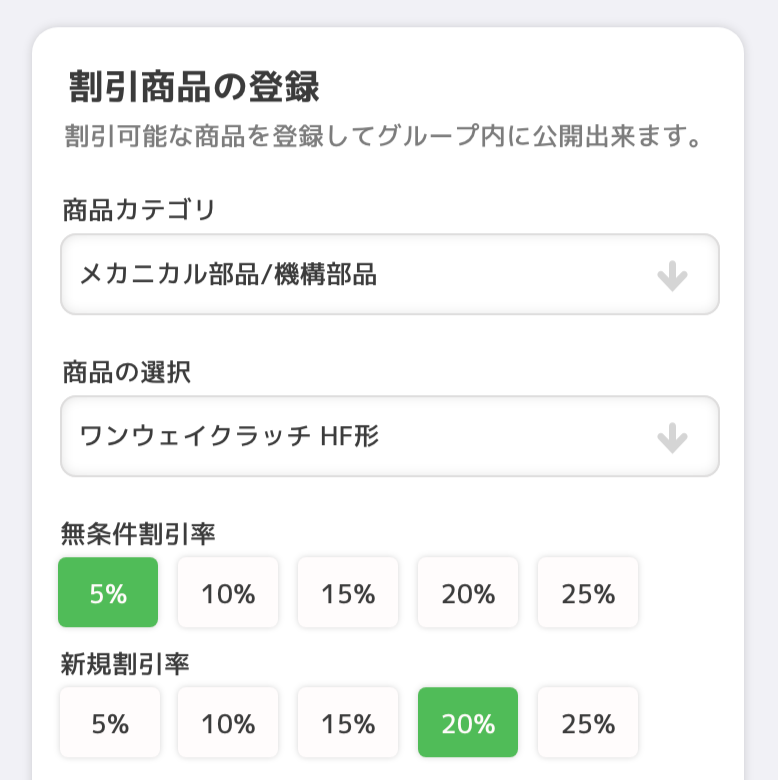This screenshot has width=780, height=780.
Task: Select 5% for 無条件割引率
Action: click(x=108, y=593)
